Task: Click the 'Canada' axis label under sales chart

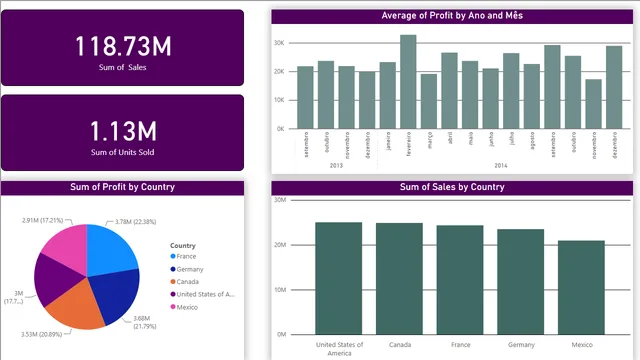Action: pyautogui.click(x=400, y=345)
